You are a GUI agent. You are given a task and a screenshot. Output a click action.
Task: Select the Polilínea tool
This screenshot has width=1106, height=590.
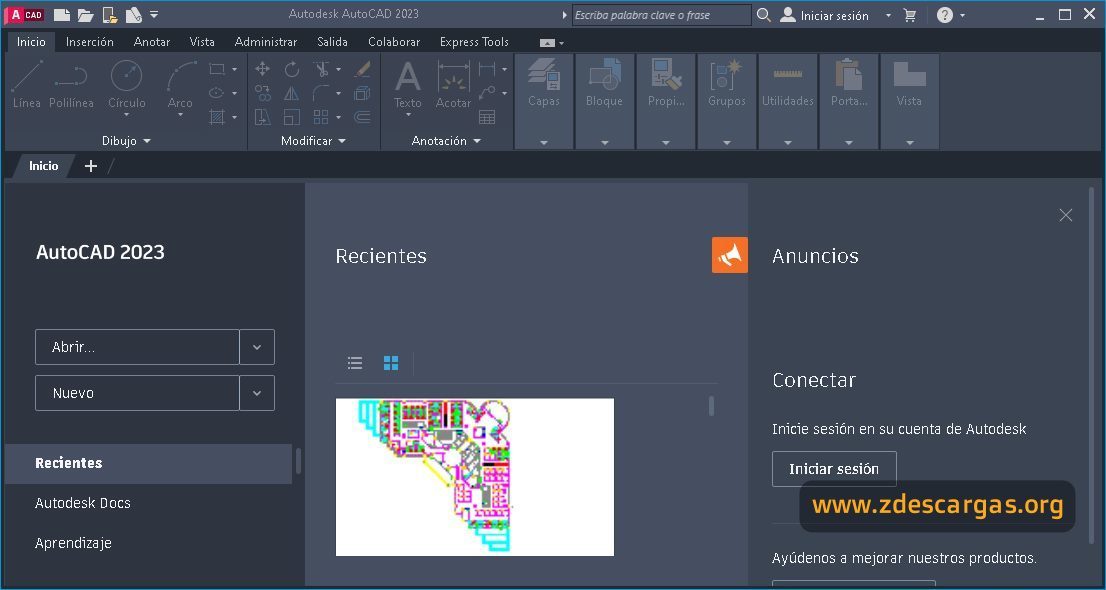click(71, 85)
